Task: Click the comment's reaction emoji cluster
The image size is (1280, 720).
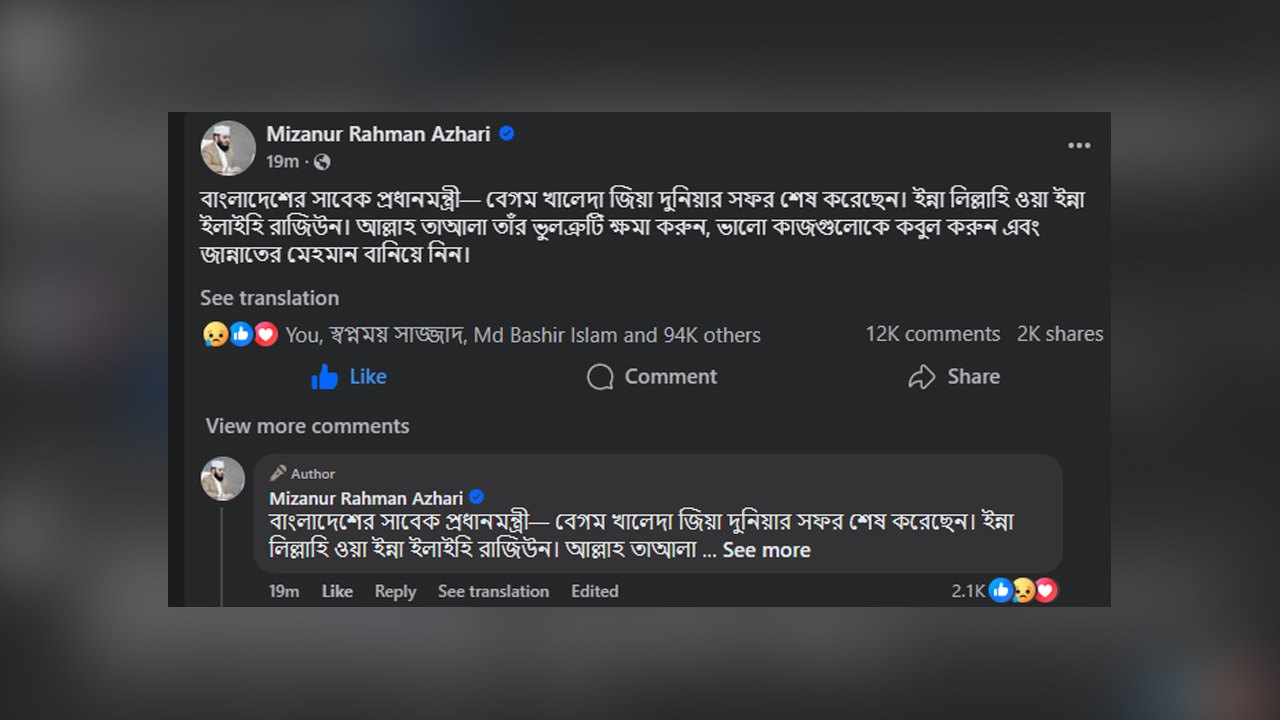Action: pyautogui.click(x=1023, y=591)
